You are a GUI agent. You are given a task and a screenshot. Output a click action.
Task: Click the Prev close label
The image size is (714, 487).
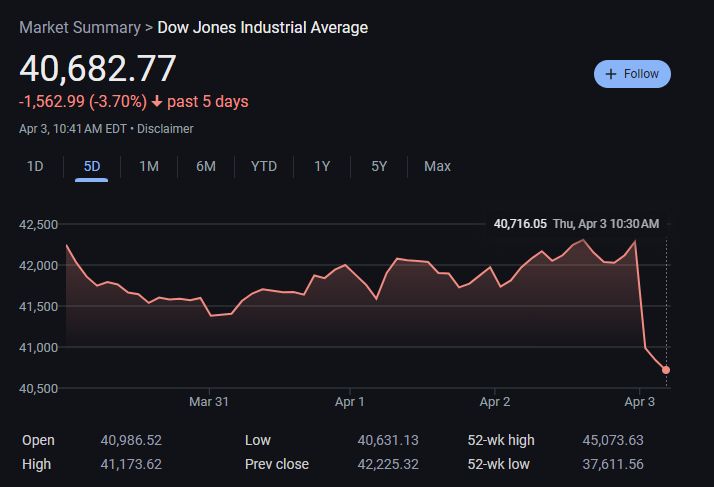(277, 464)
